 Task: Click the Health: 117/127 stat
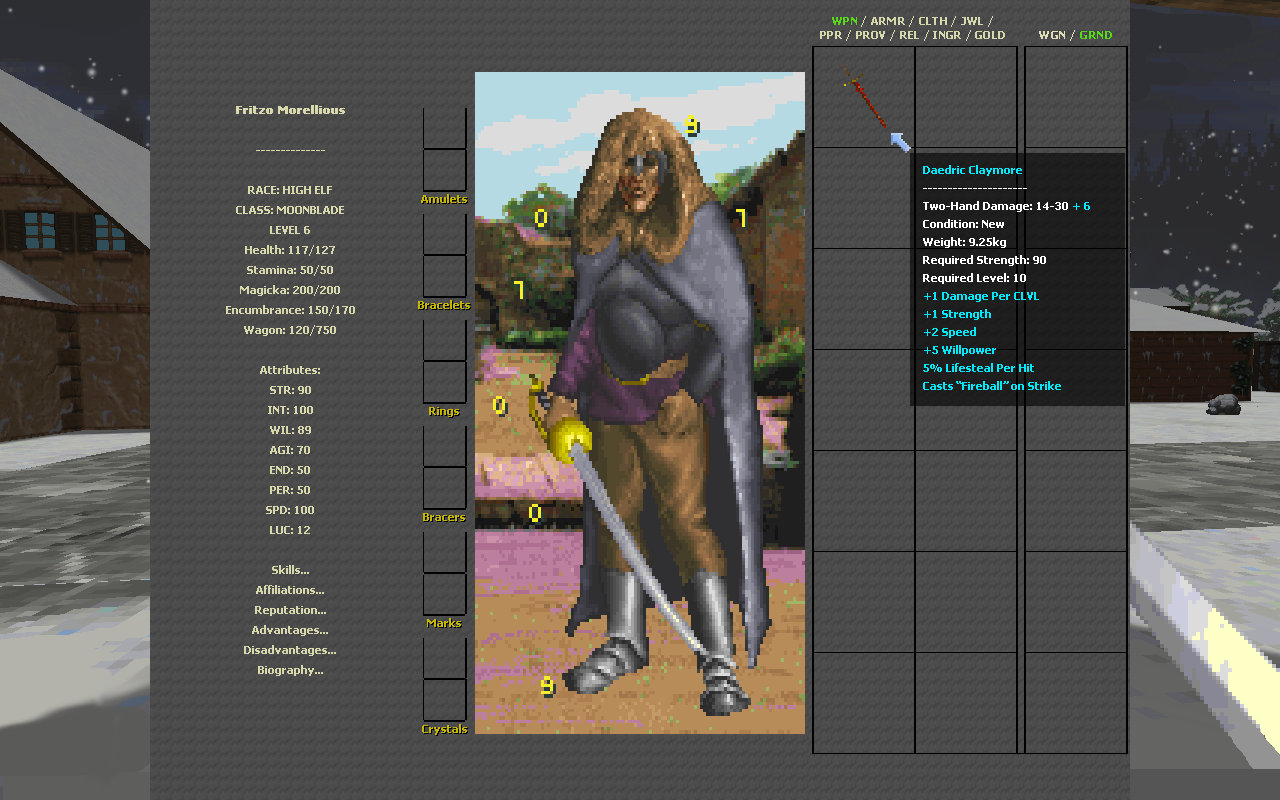click(x=290, y=250)
